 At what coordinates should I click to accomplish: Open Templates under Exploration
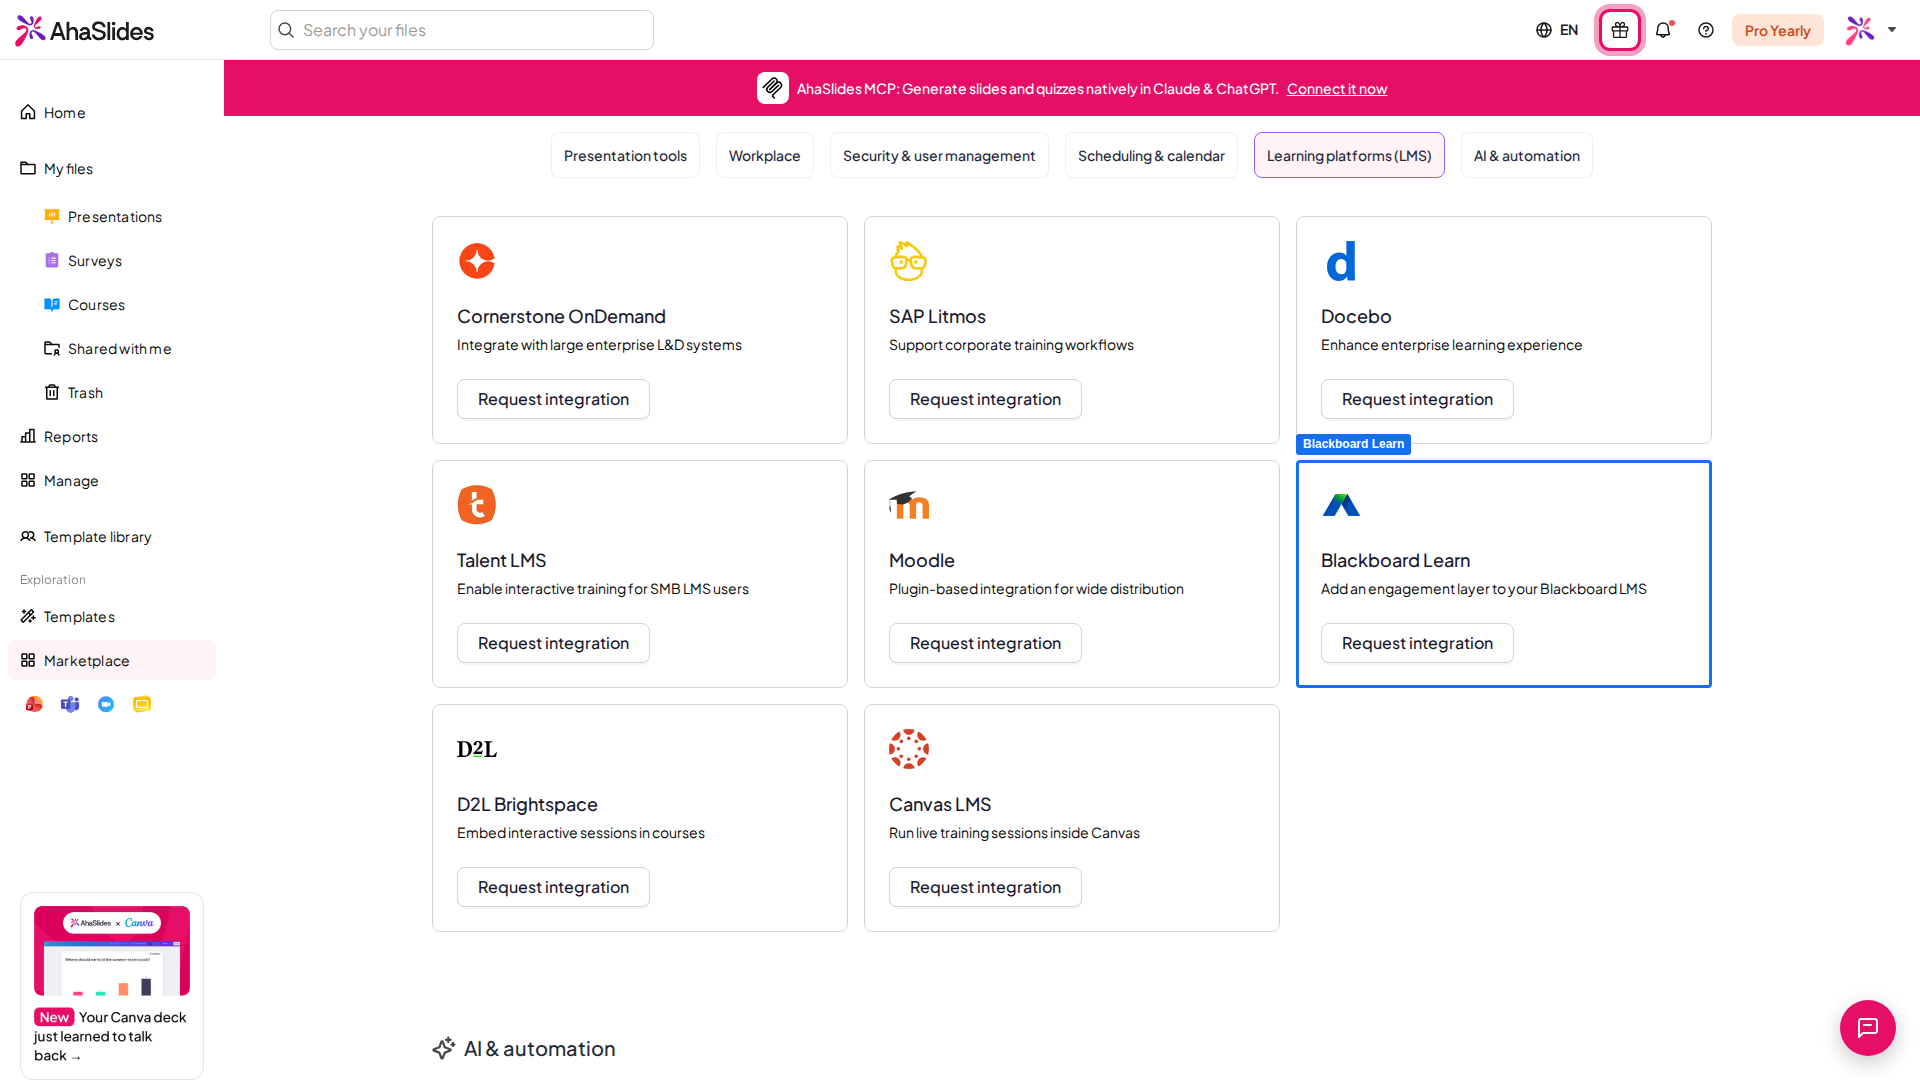(112, 616)
